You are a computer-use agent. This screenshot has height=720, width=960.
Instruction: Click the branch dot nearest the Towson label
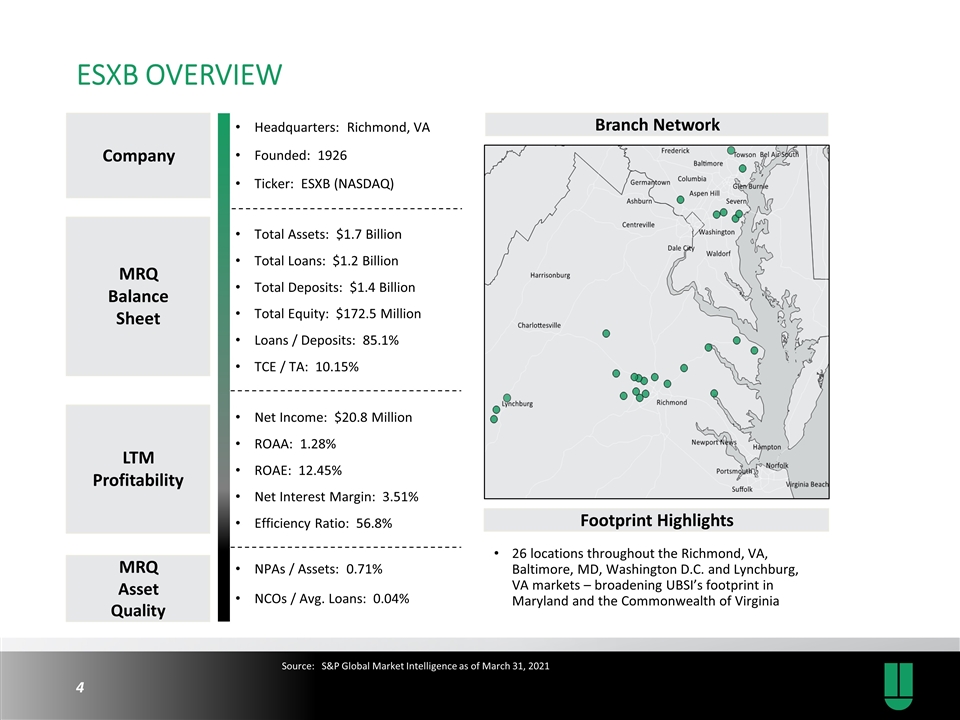pos(731,150)
